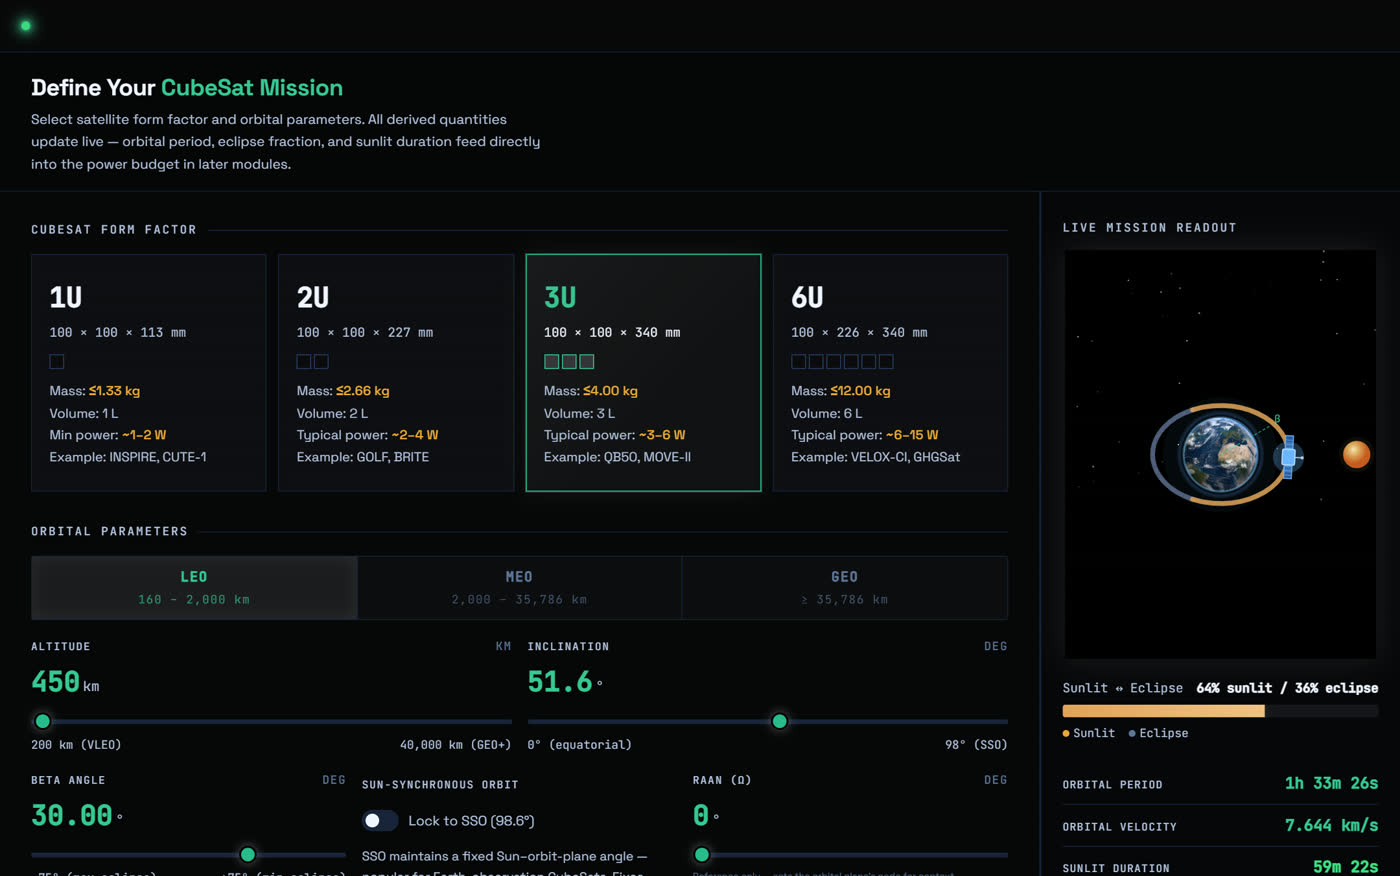
Task: Click the green status dot in header
Action: 26,26
